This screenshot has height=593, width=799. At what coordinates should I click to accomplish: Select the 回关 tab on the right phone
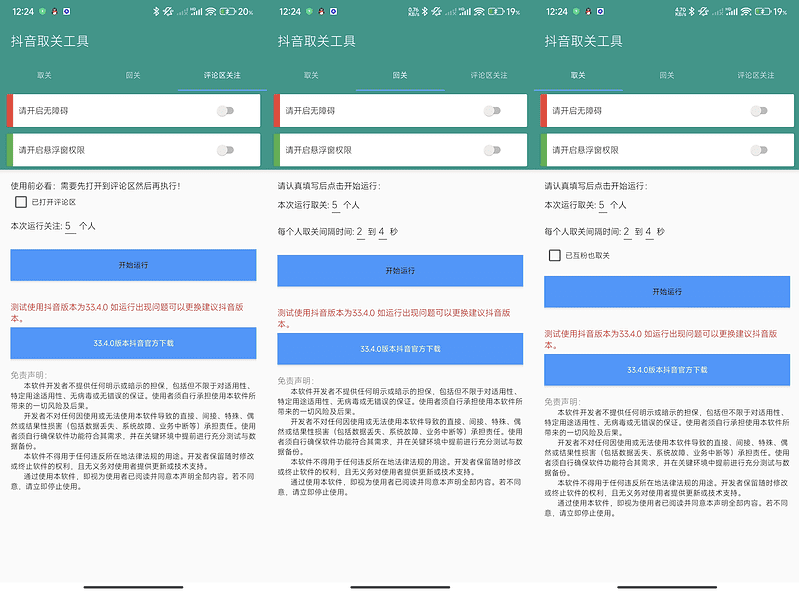coord(666,75)
